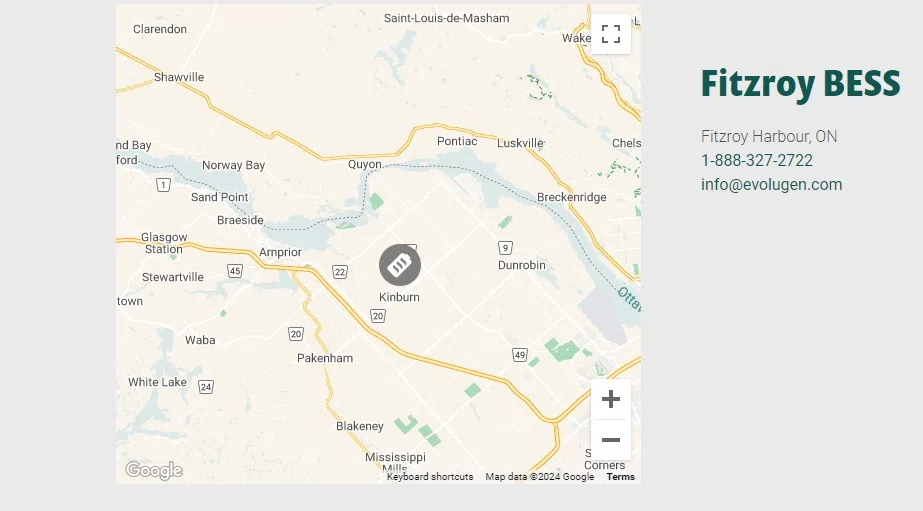Open the Keyboard shortcuts link
This screenshot has width=923, height=511.
(430, 477)
